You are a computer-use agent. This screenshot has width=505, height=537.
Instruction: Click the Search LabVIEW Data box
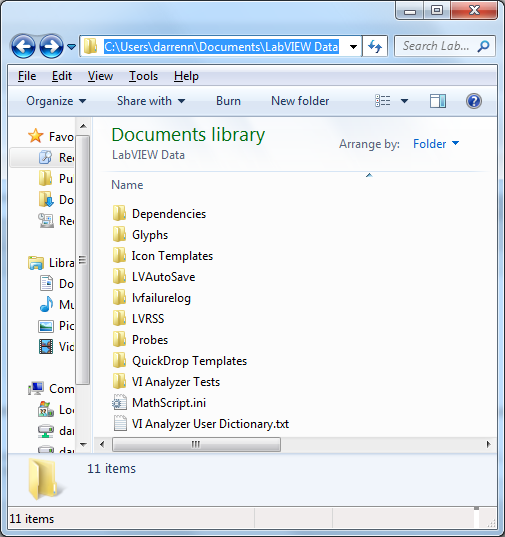[x=444, y=46]
